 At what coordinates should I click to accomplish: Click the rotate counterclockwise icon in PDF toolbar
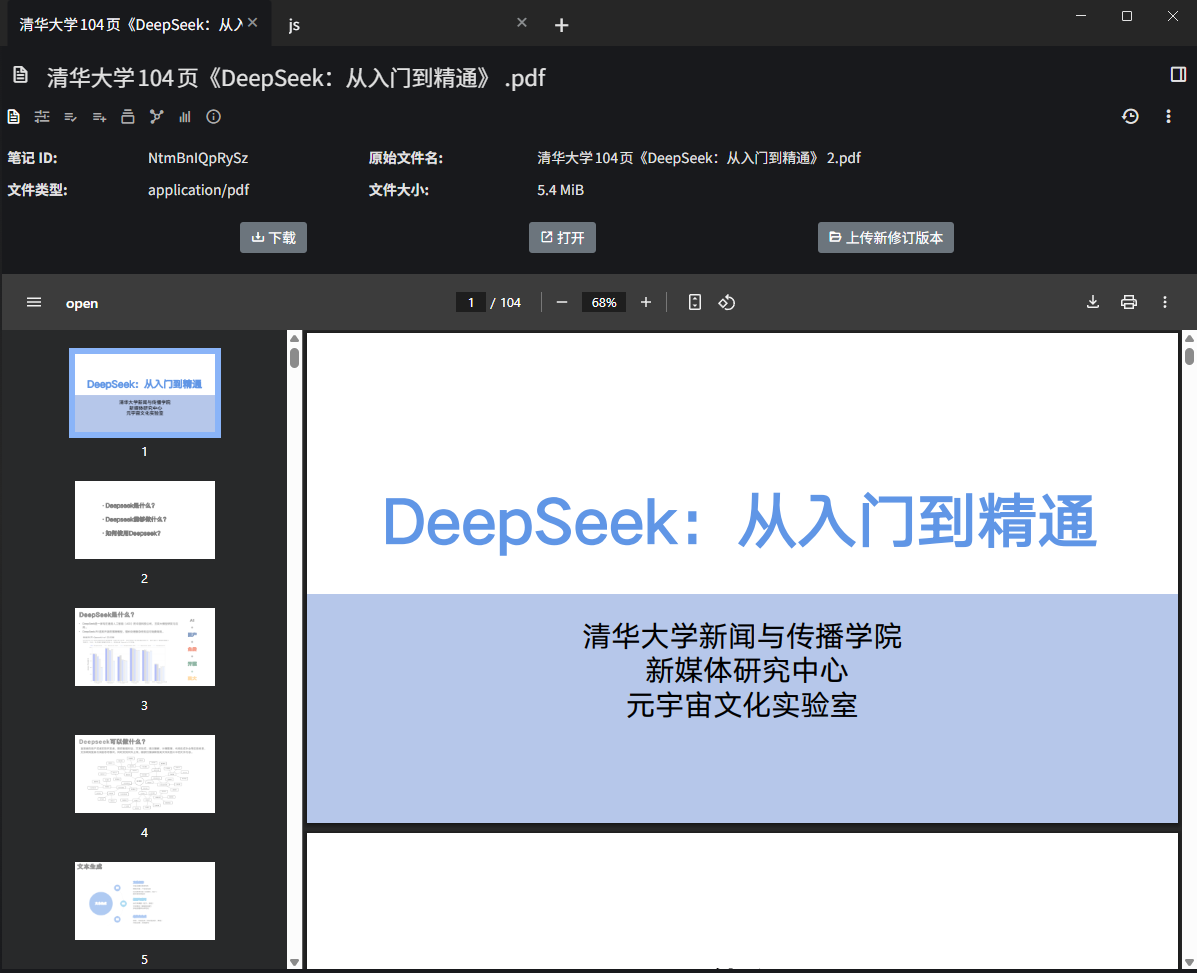point(727,302)
